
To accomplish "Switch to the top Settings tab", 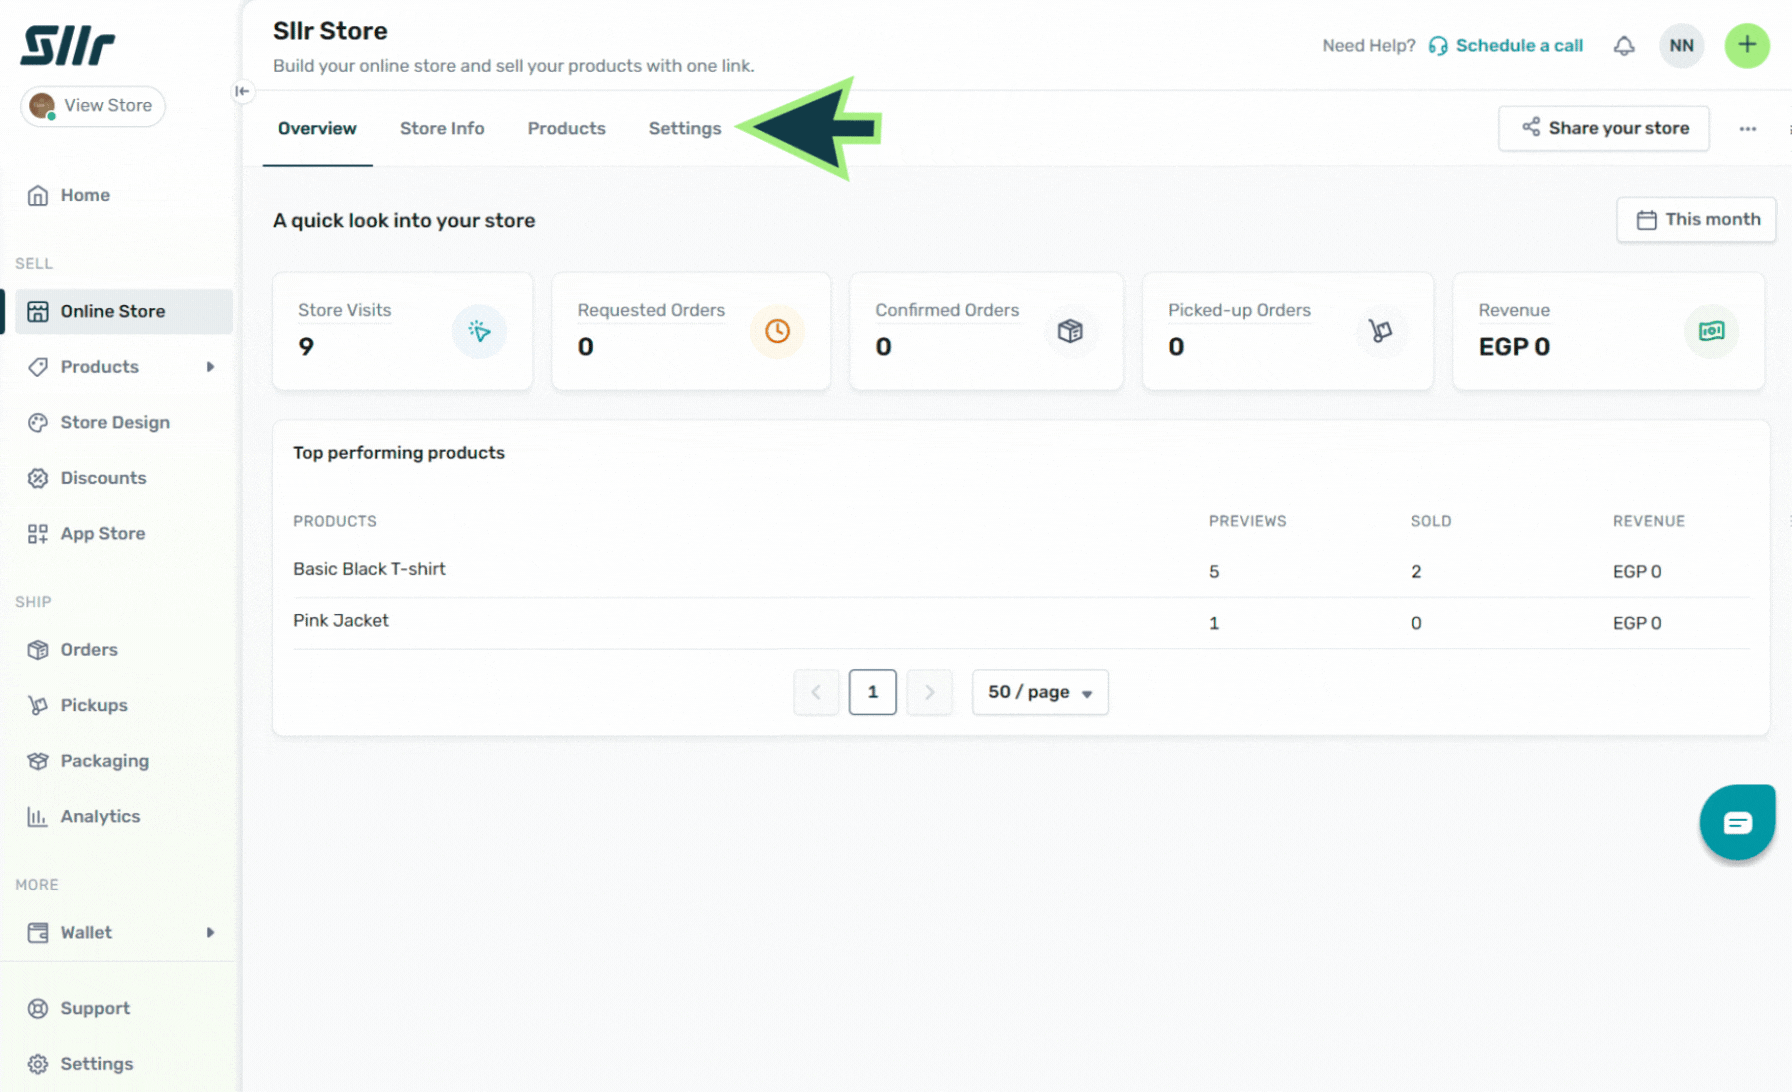I will click(x=685, y=129).
